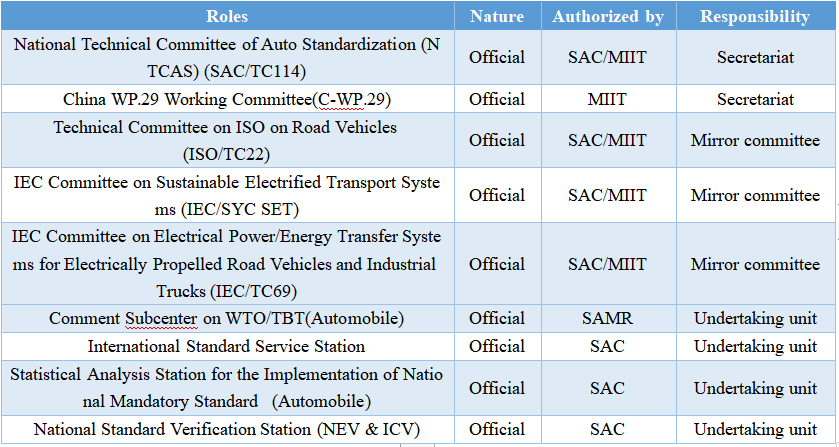Click Secretariat in the C-WP.29 row
This screenshot has width=839, height=447.
click(x=755, y=100)
